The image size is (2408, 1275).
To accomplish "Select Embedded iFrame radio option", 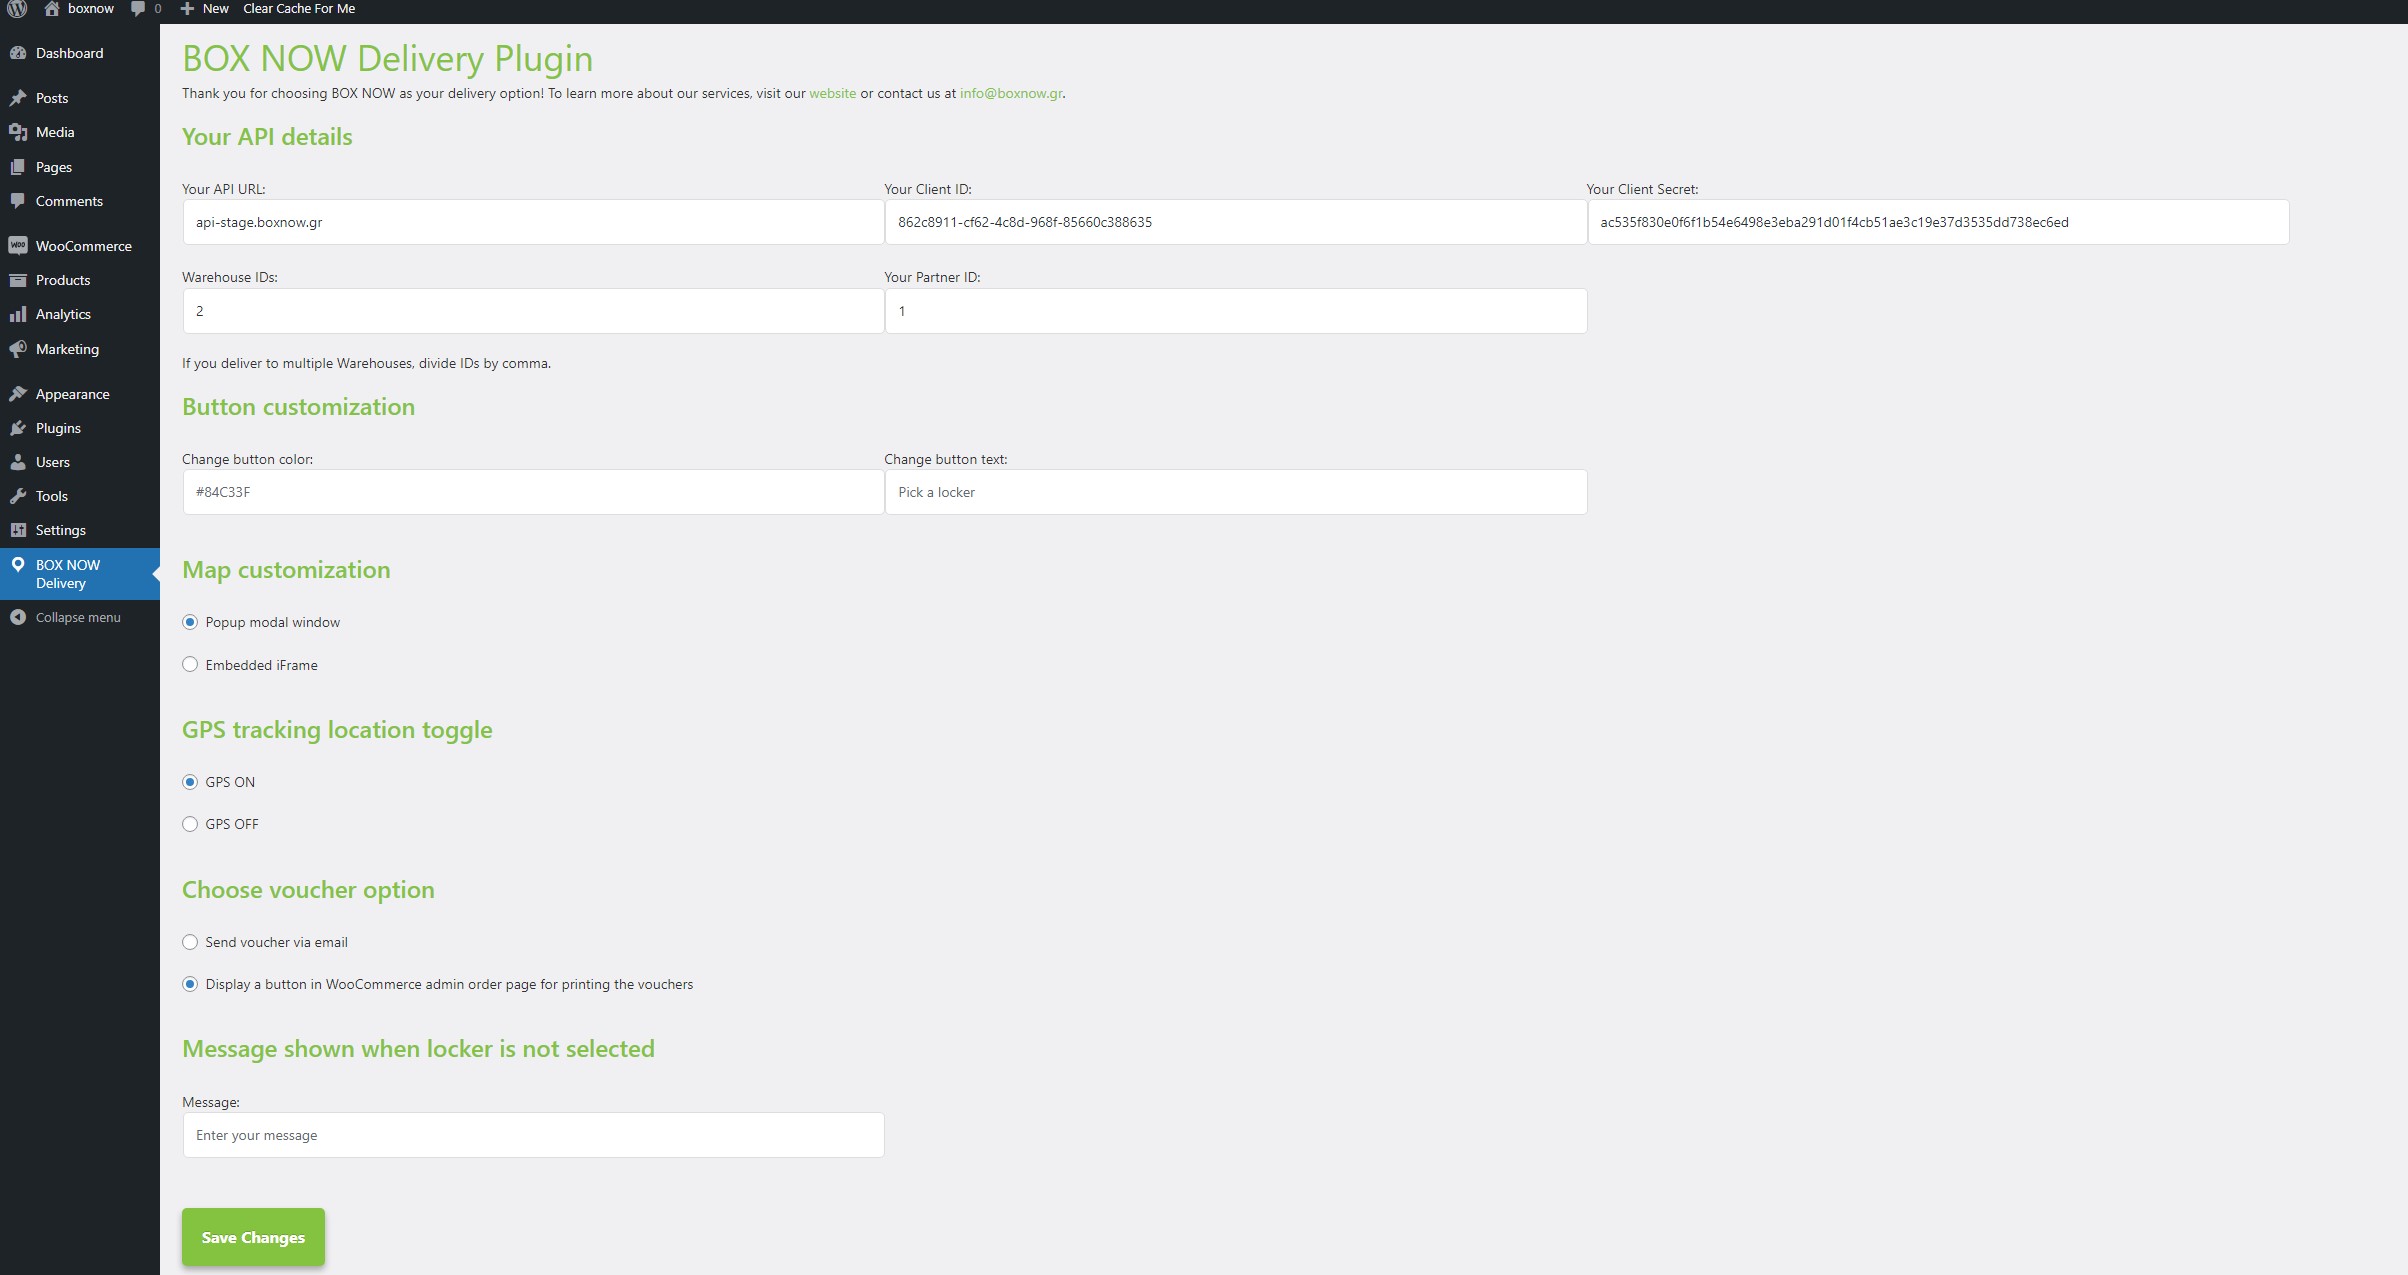I will tap(190, 665).
